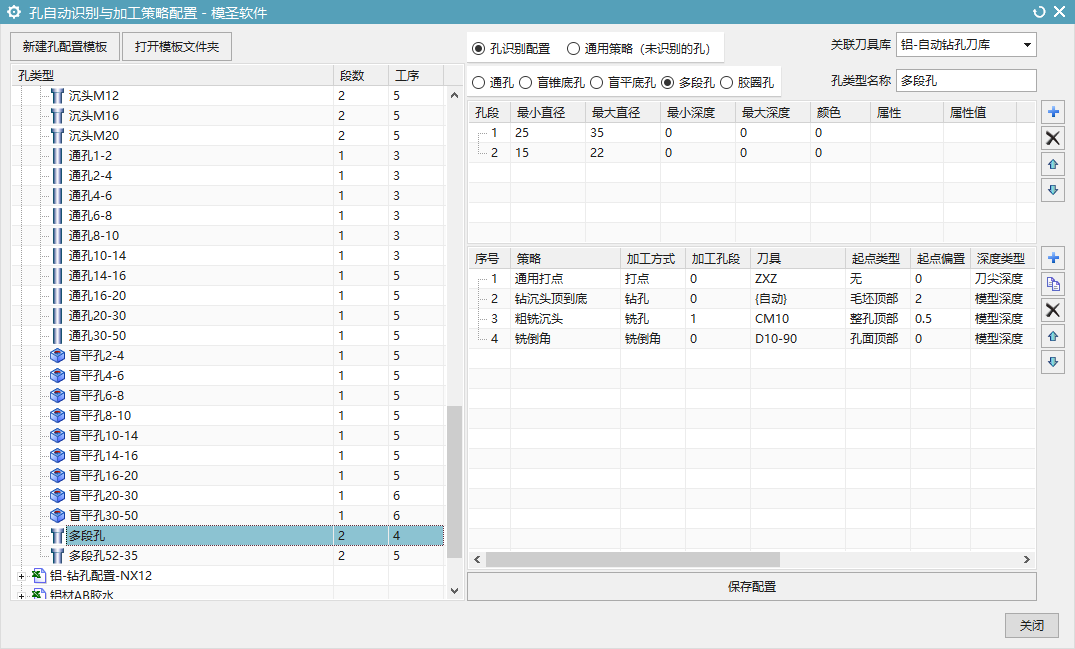The height and width of the screenshot is (649, 1075).
Task: Select the 孔识别配置 radio button
Action: [x=479, y=49]
